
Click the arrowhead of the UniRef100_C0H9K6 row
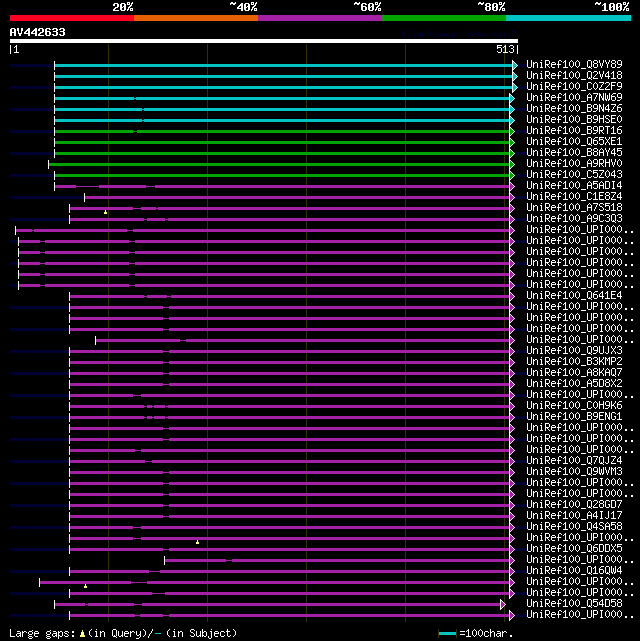512,406
